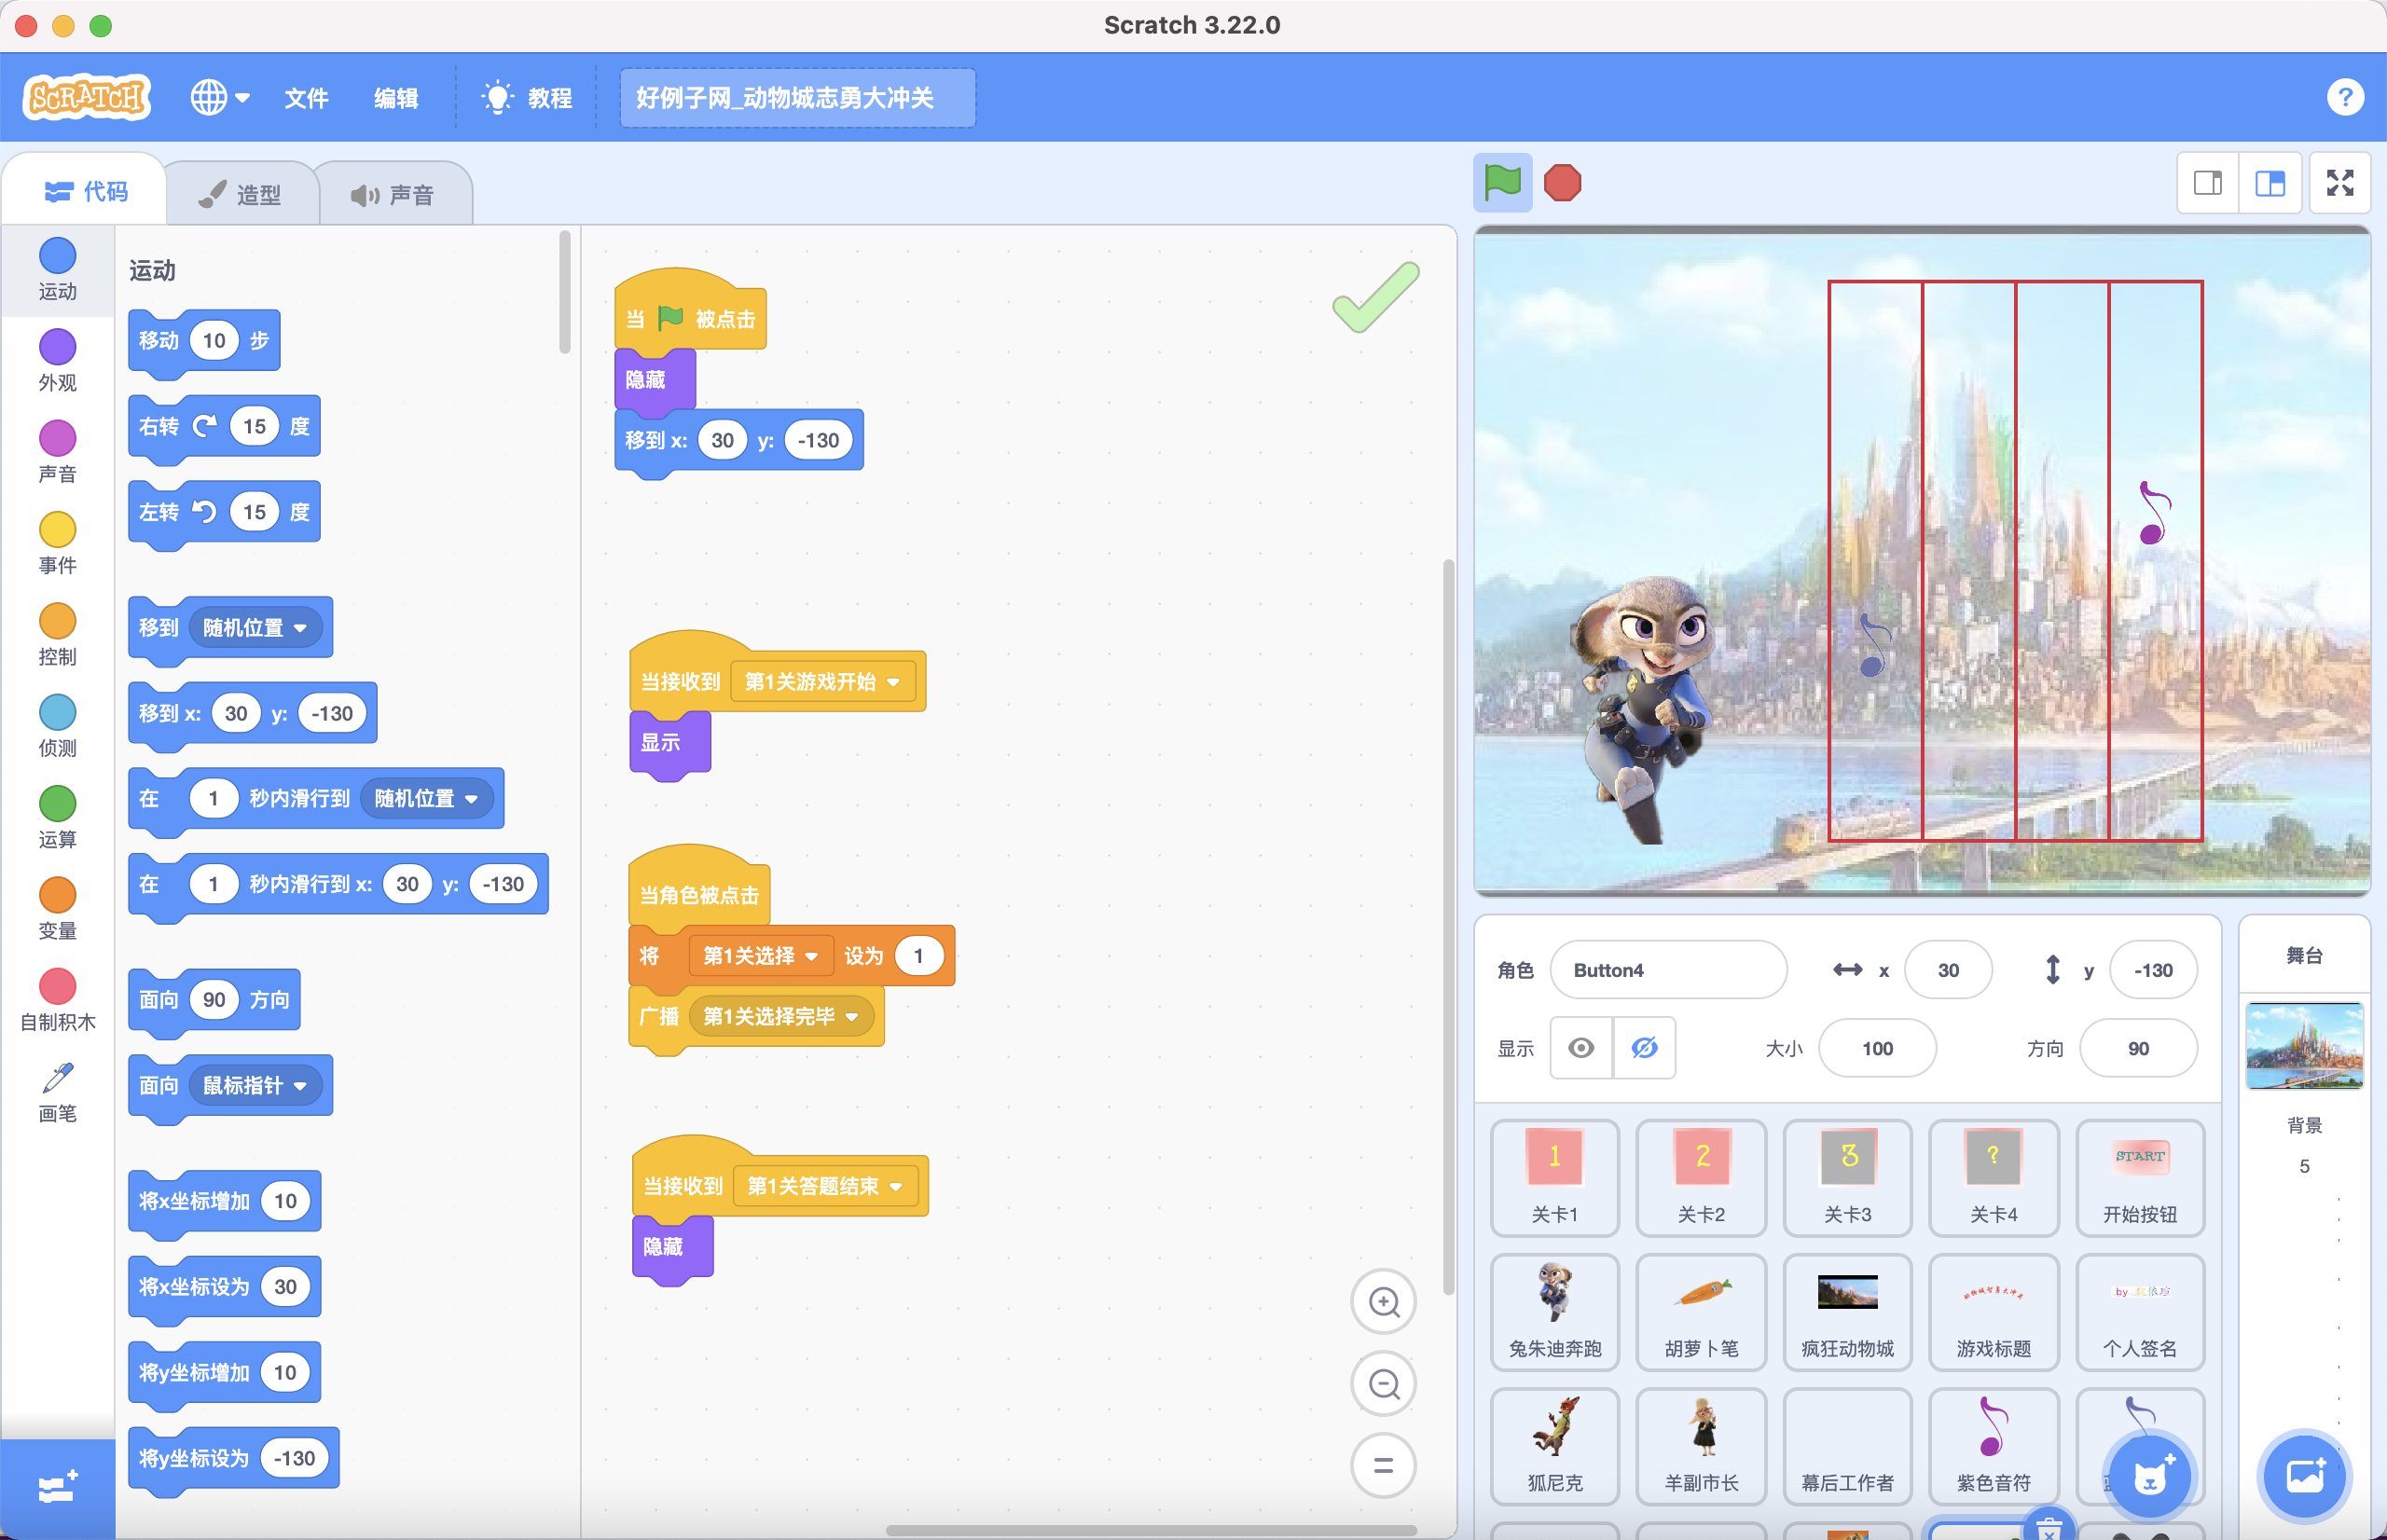Click the red stop sign button

point(1562,182)
